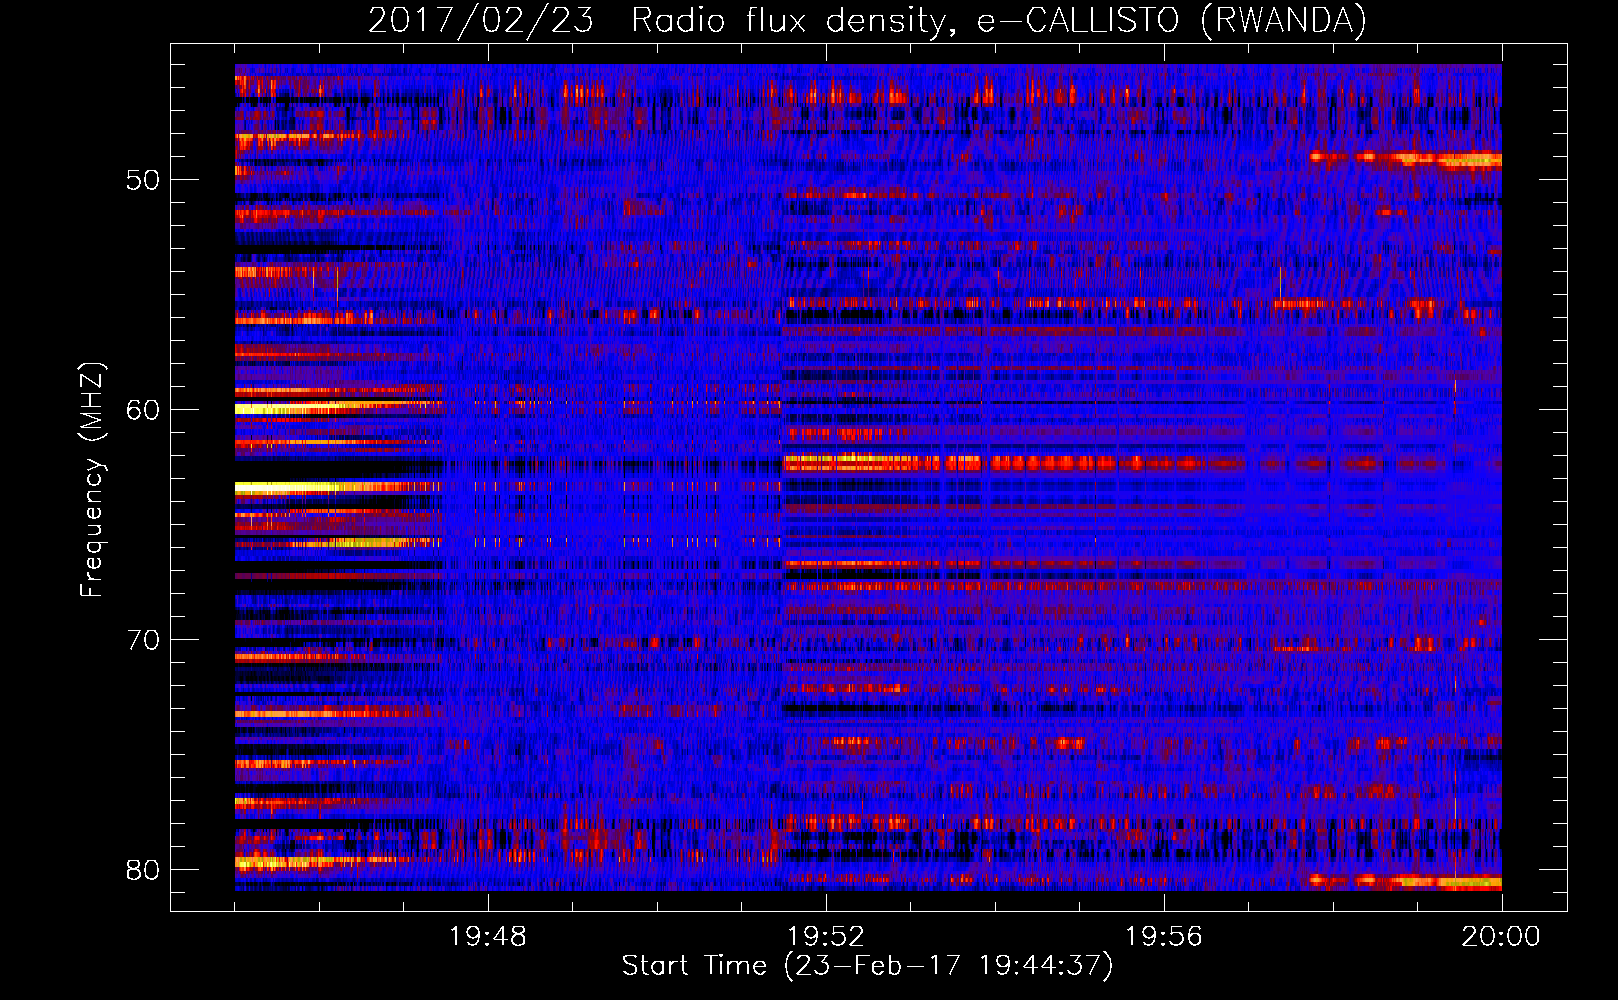Click the 60 frequency tick label
Viewport: 1618px width, 1000px height.
(x=143, y=410)
